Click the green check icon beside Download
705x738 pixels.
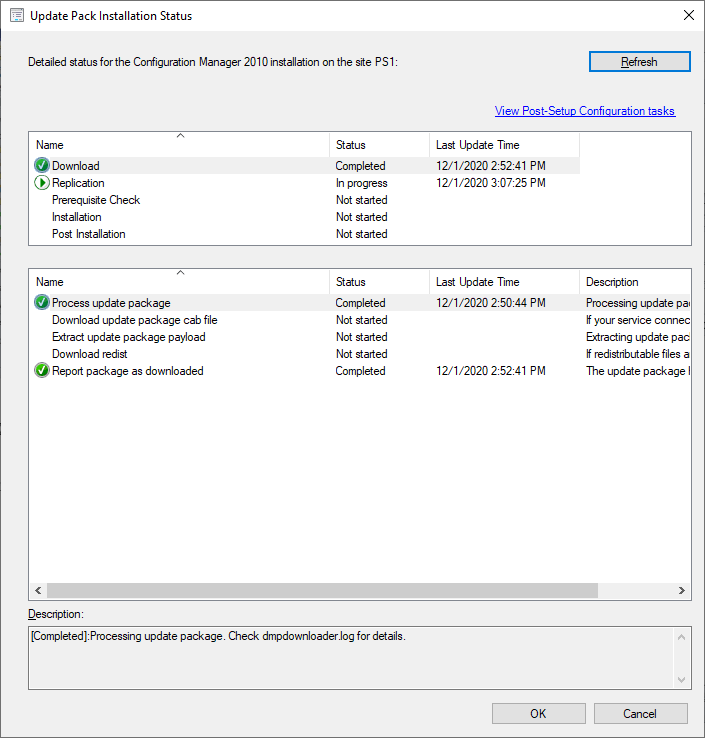(x=42, y=166)
